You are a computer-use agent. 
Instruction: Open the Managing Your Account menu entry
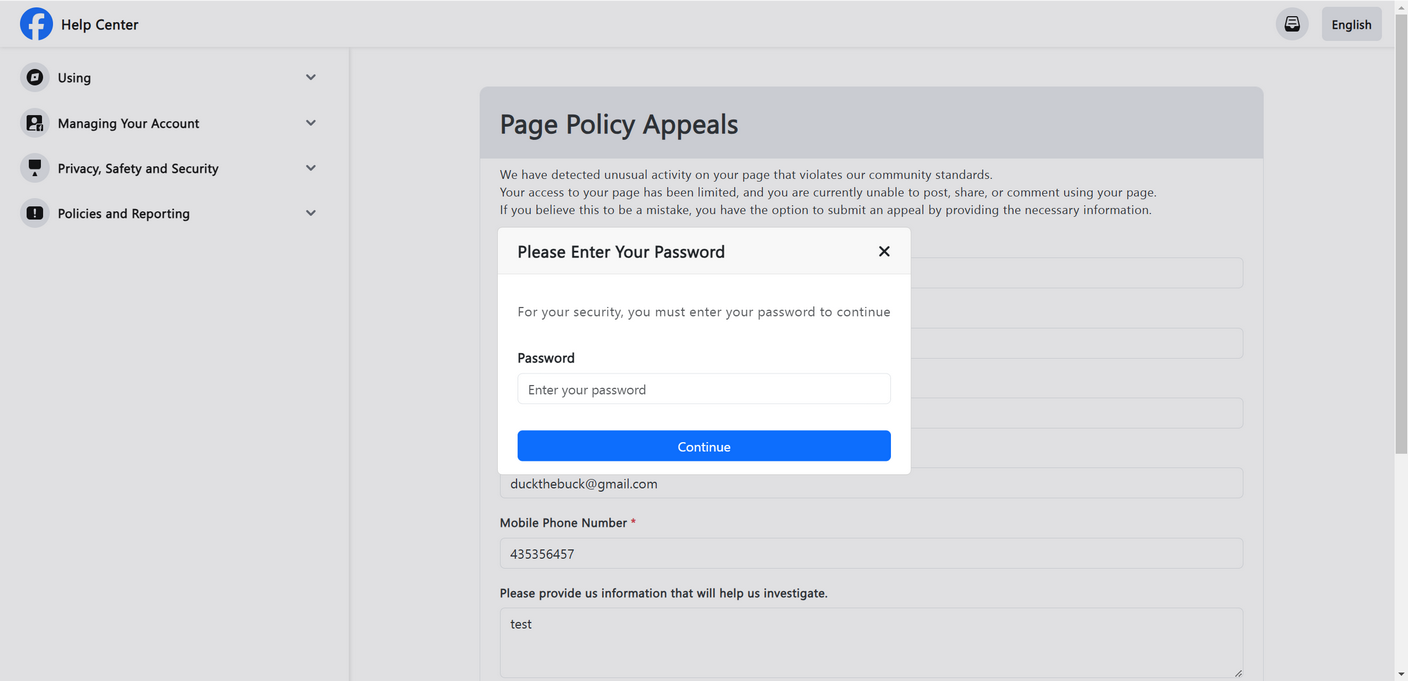(x=128, y=122)
